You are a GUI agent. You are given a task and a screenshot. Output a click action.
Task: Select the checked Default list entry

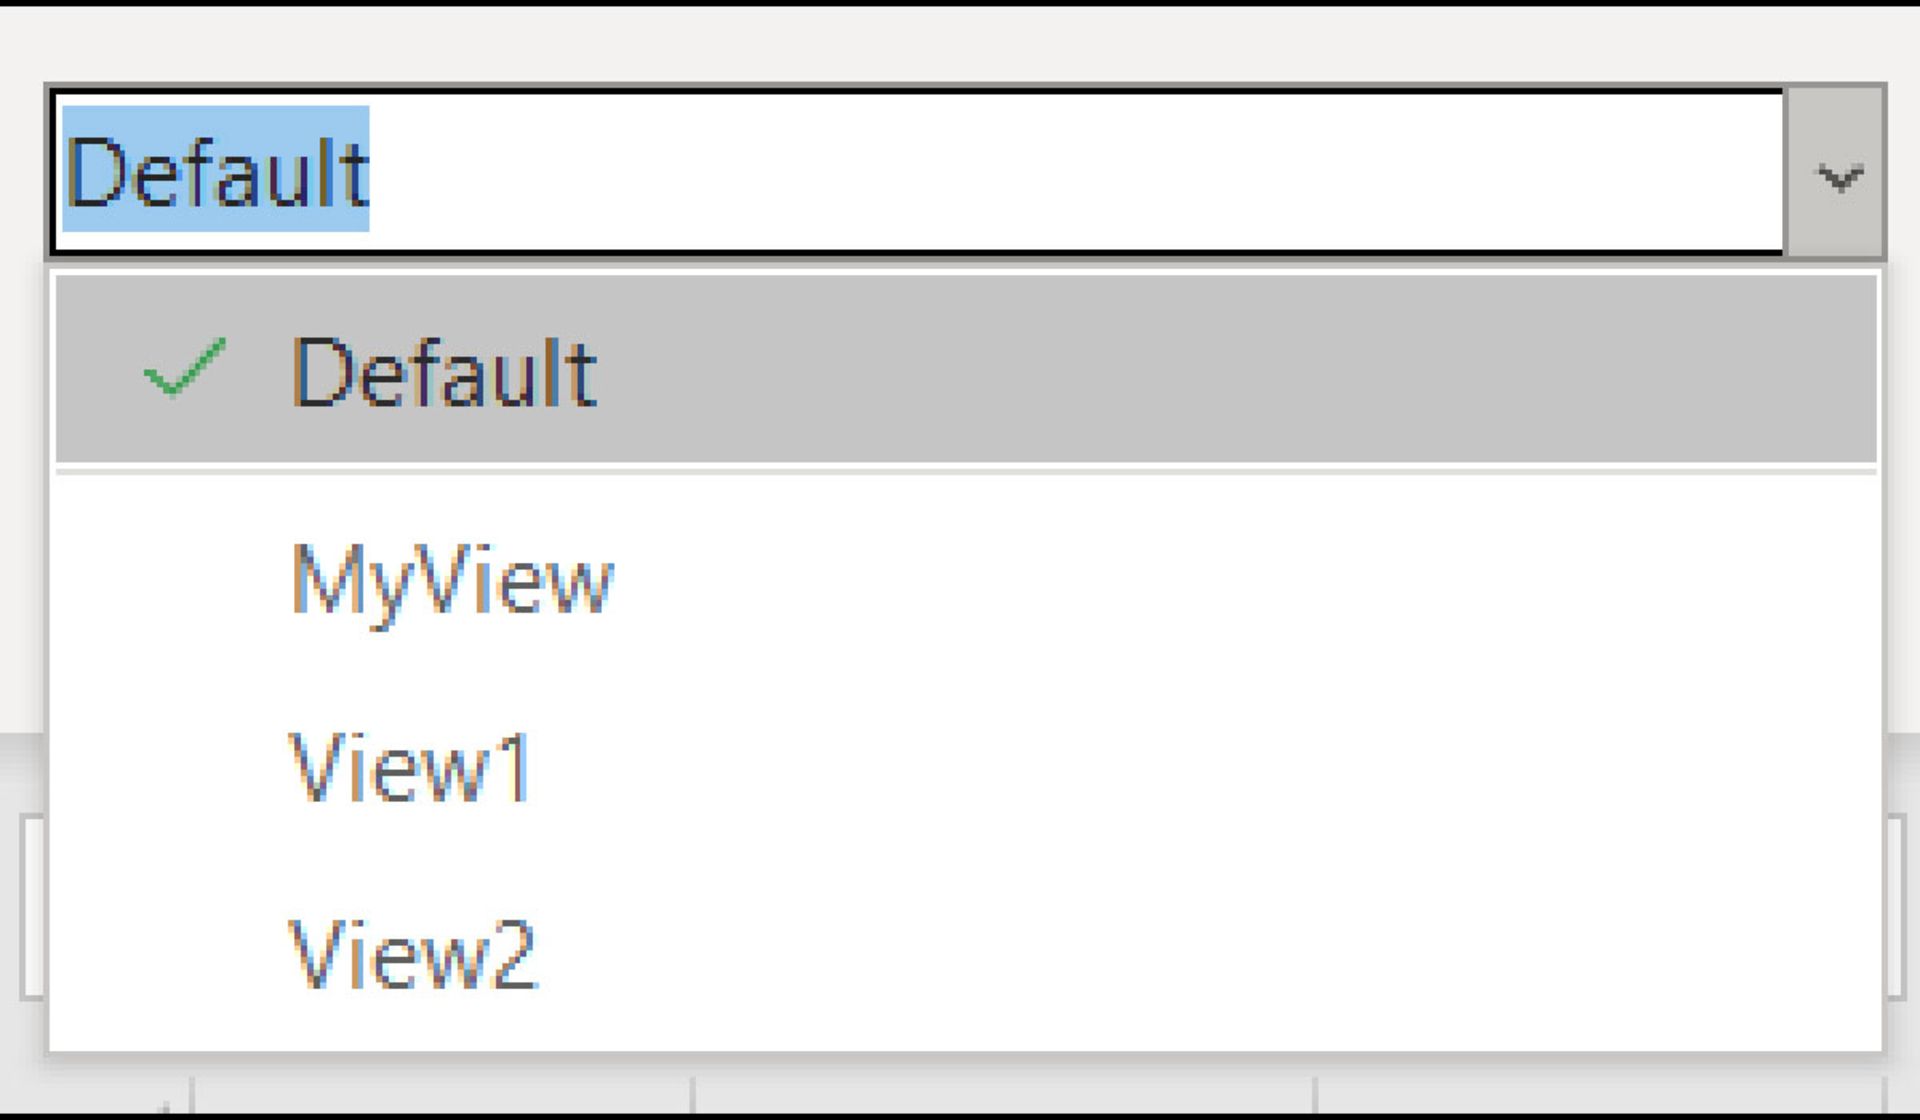point(966,368)
